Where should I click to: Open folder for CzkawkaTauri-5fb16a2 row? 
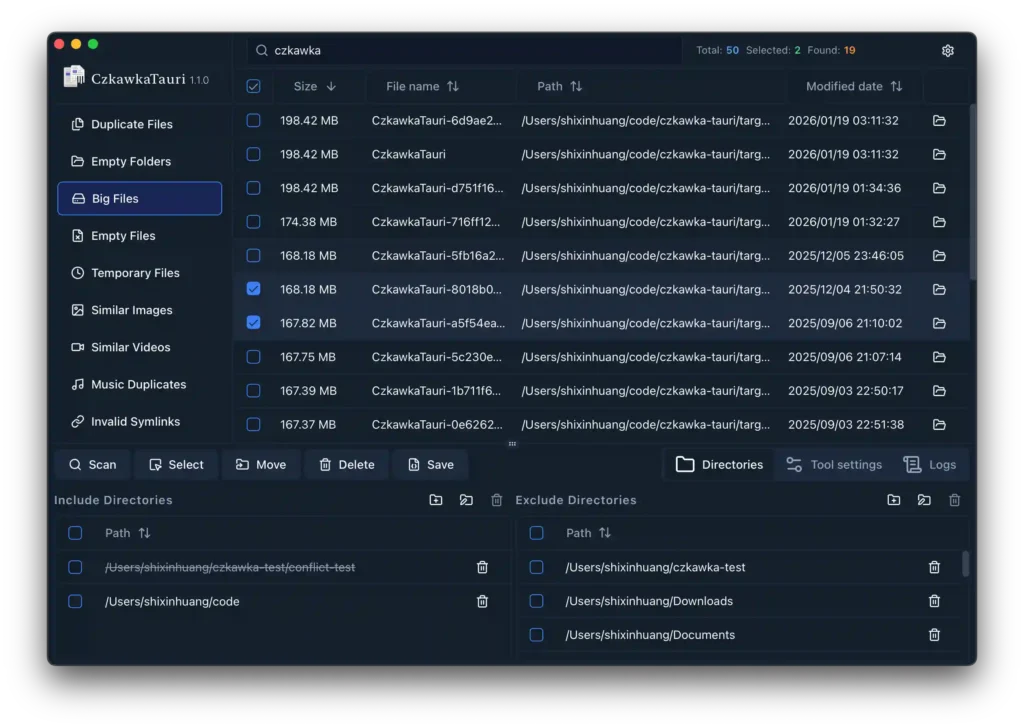[939, 255]
